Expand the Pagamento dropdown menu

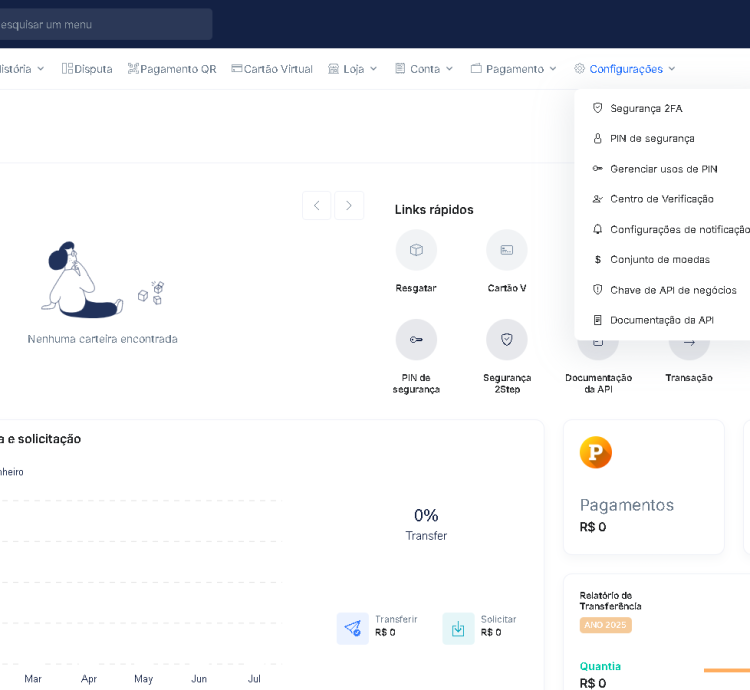[514, 69]
